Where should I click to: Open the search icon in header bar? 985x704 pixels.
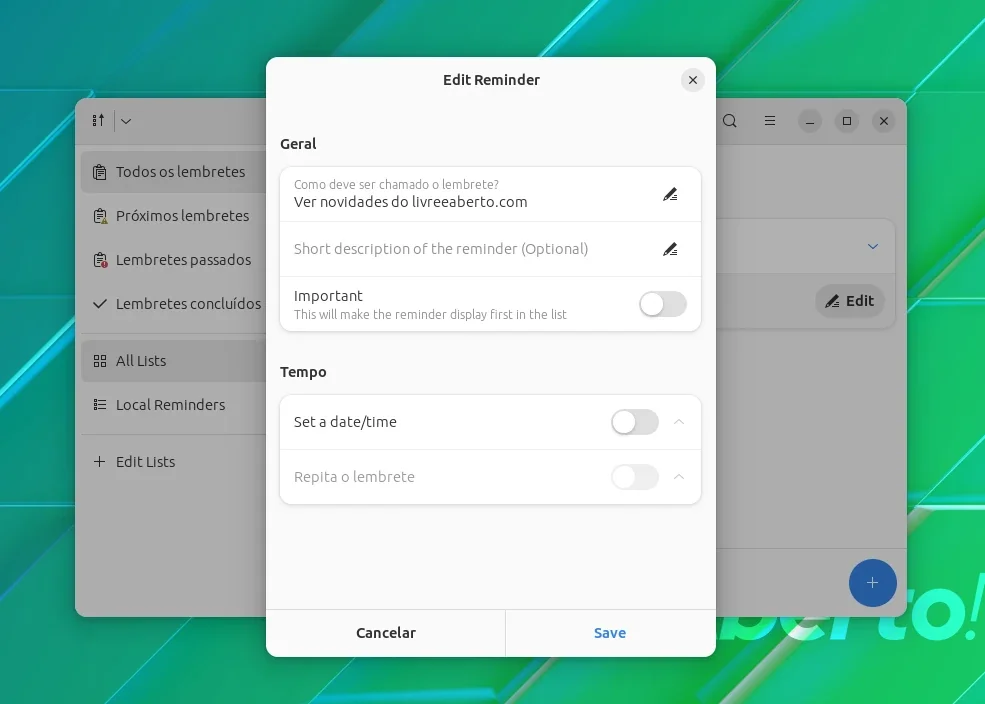tap(729, 121)
